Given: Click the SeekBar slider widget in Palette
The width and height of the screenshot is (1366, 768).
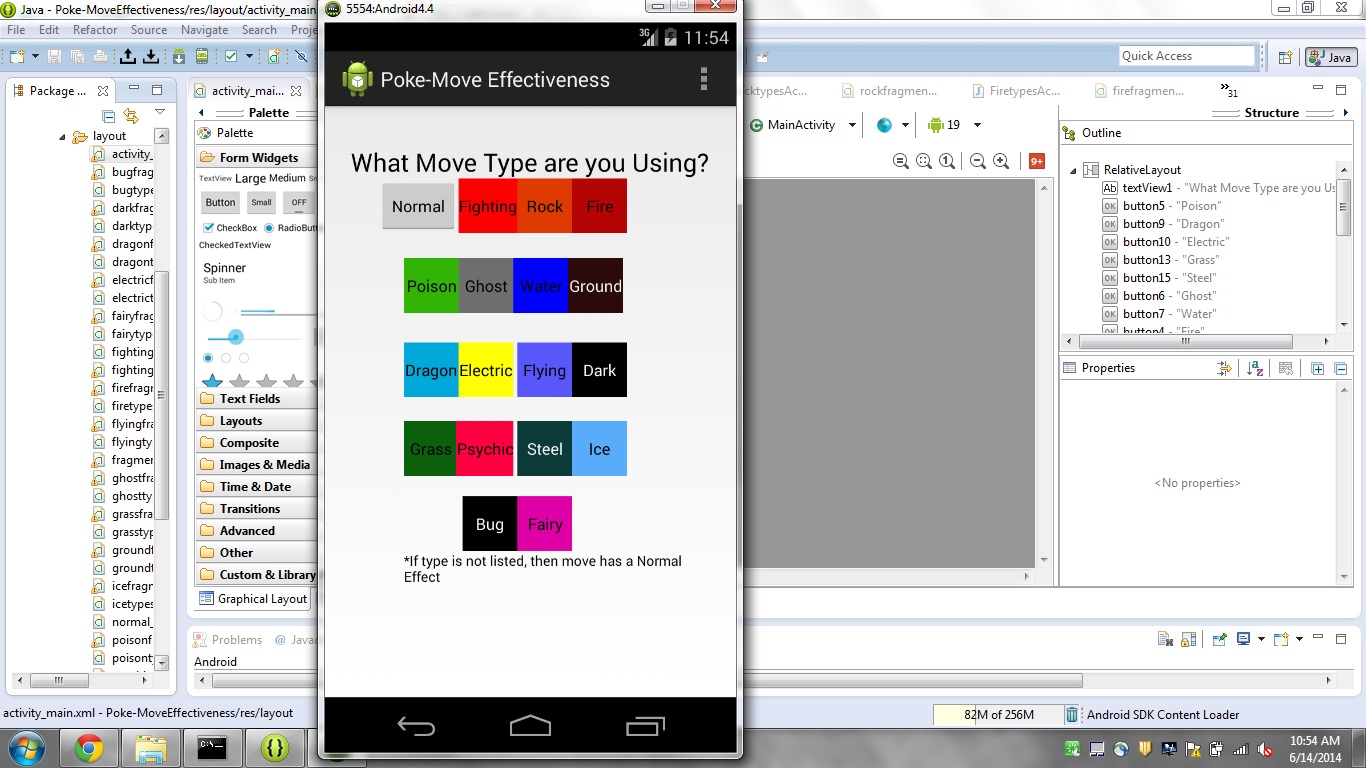Looking at the screenshot, I should tap(256, 338).
